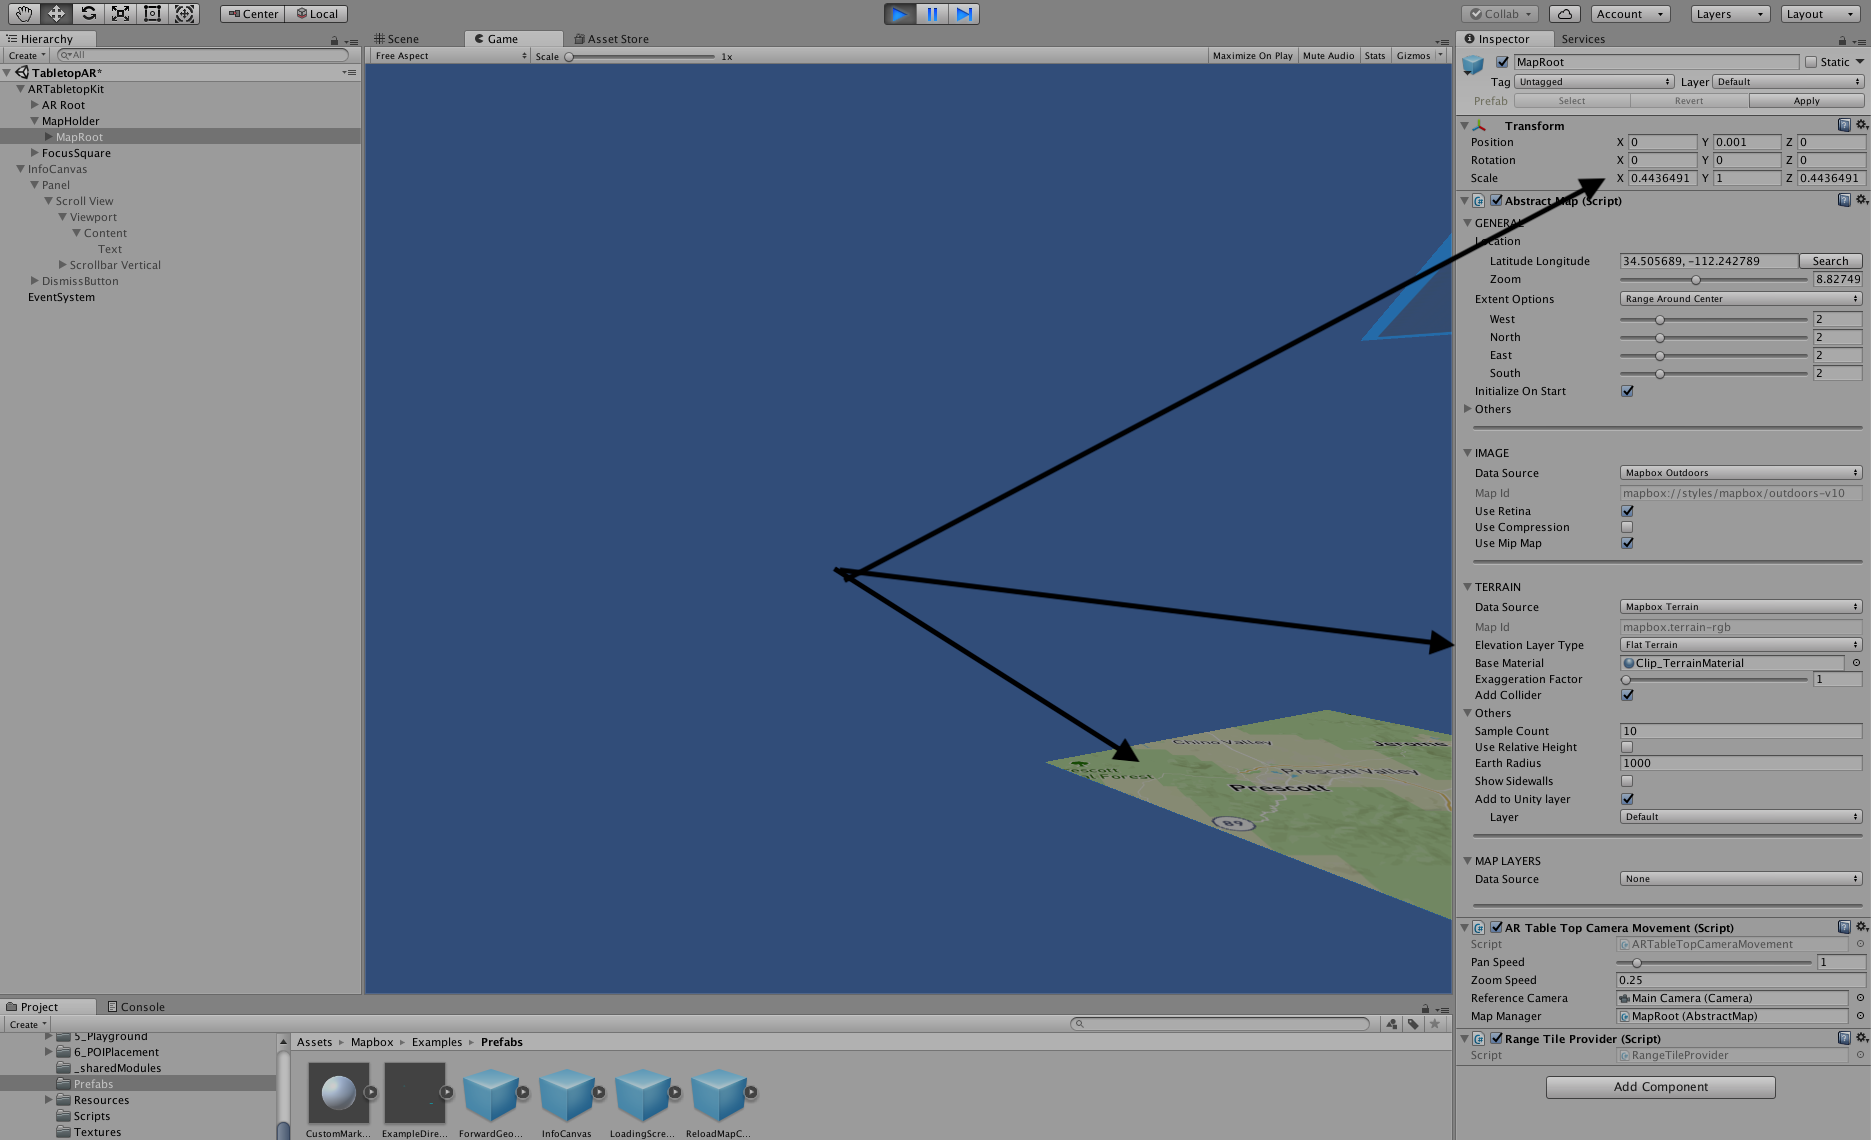Select the Hand tool in toolbar

[23, 13]
